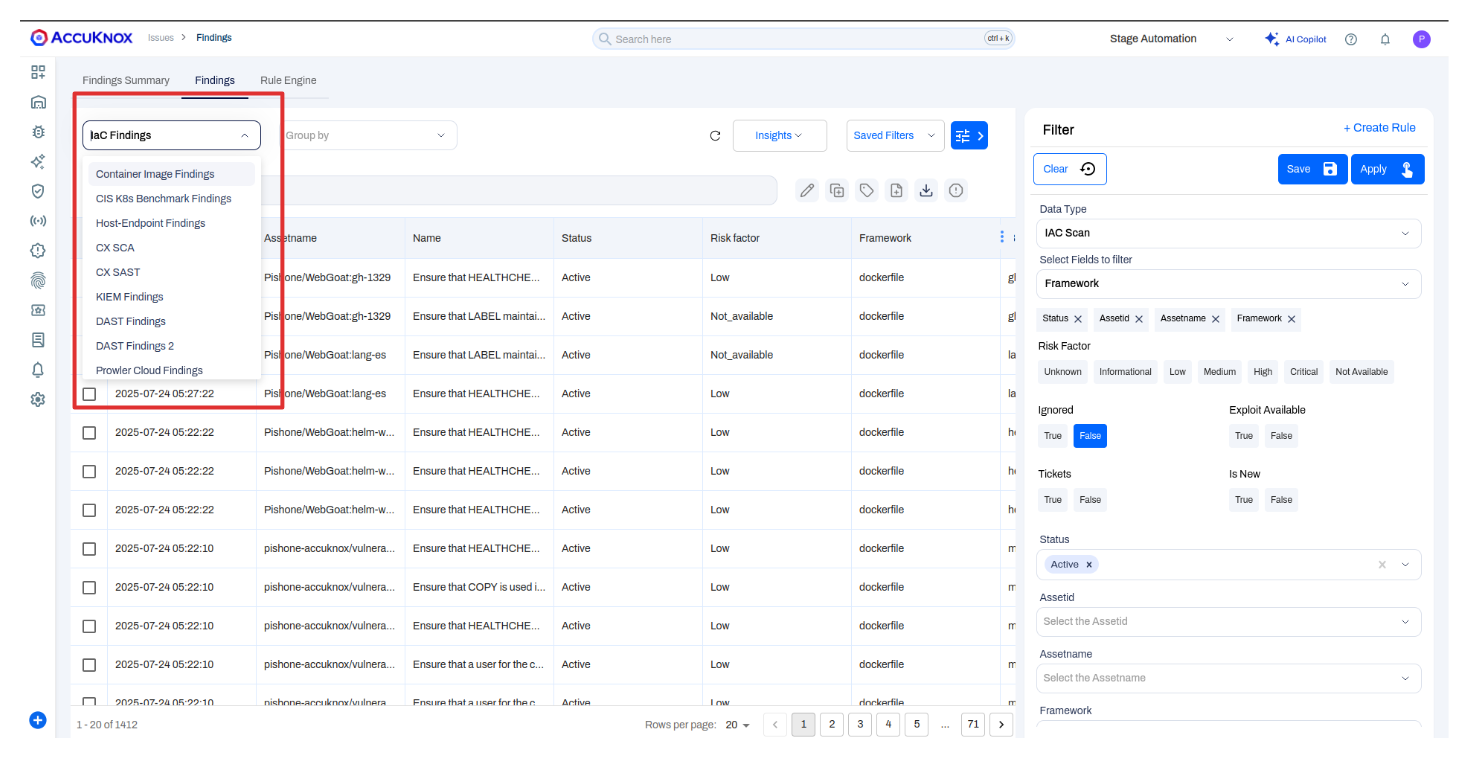Open the shield checkmark icon in sidebar

click(x=38, y=191)
